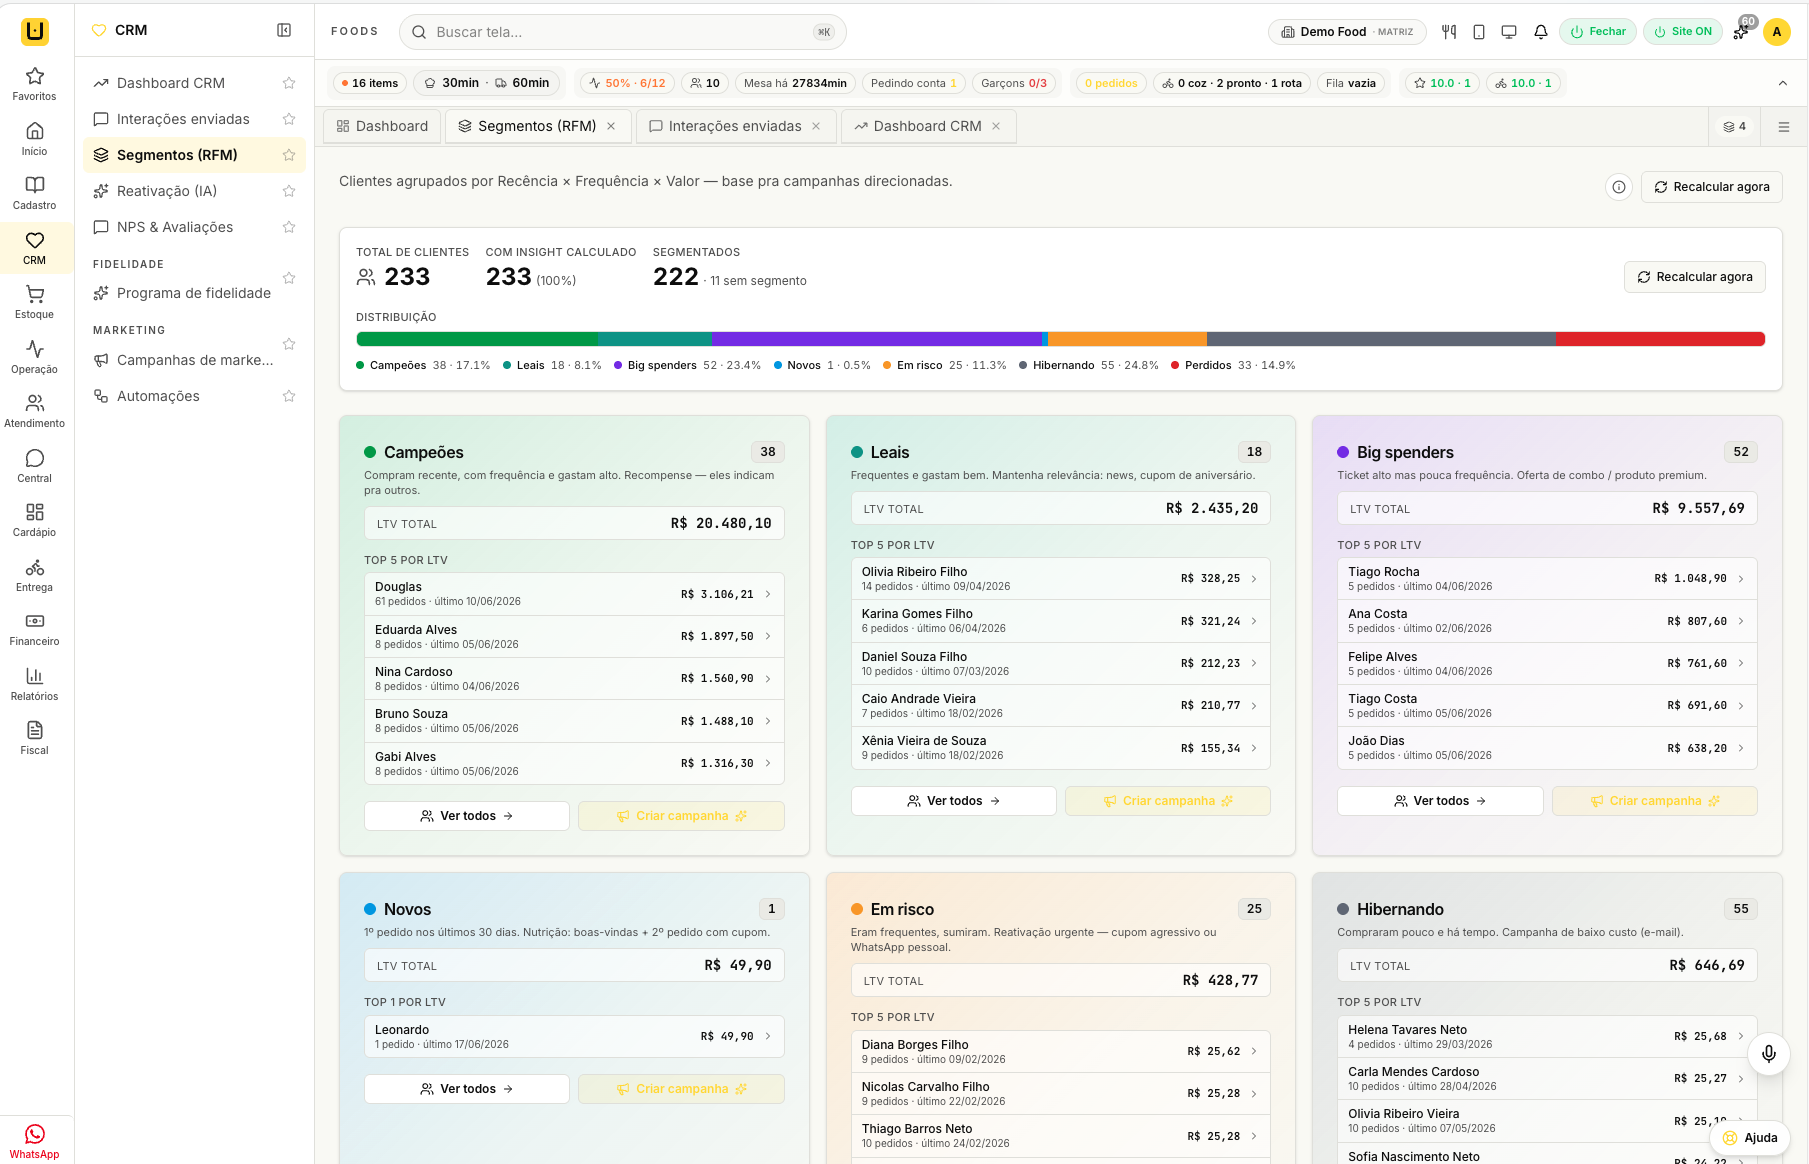Toggle the Site ON switch
The width and height of the screenshot is (1809, 1164).
click(x=1683, y=32)
